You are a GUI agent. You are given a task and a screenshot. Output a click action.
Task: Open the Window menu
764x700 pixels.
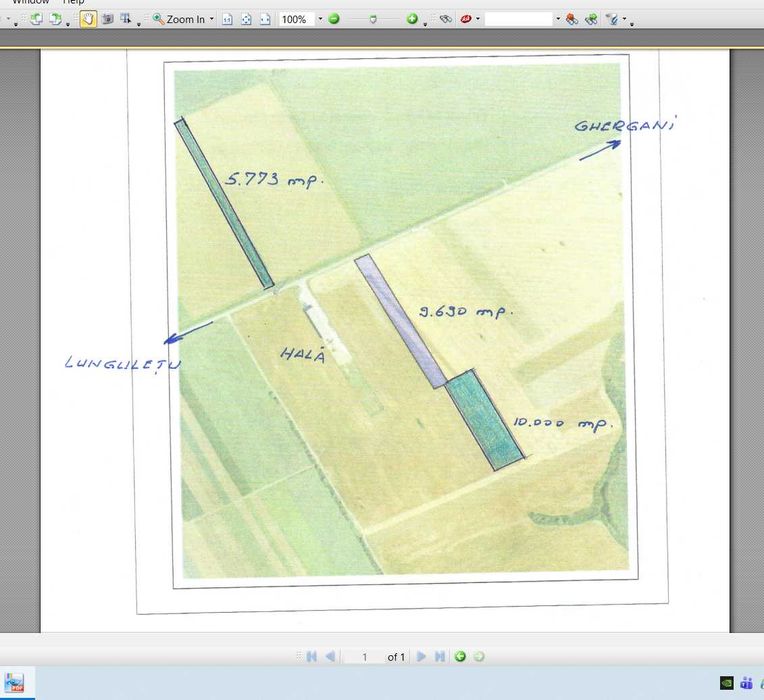point(31,2)
